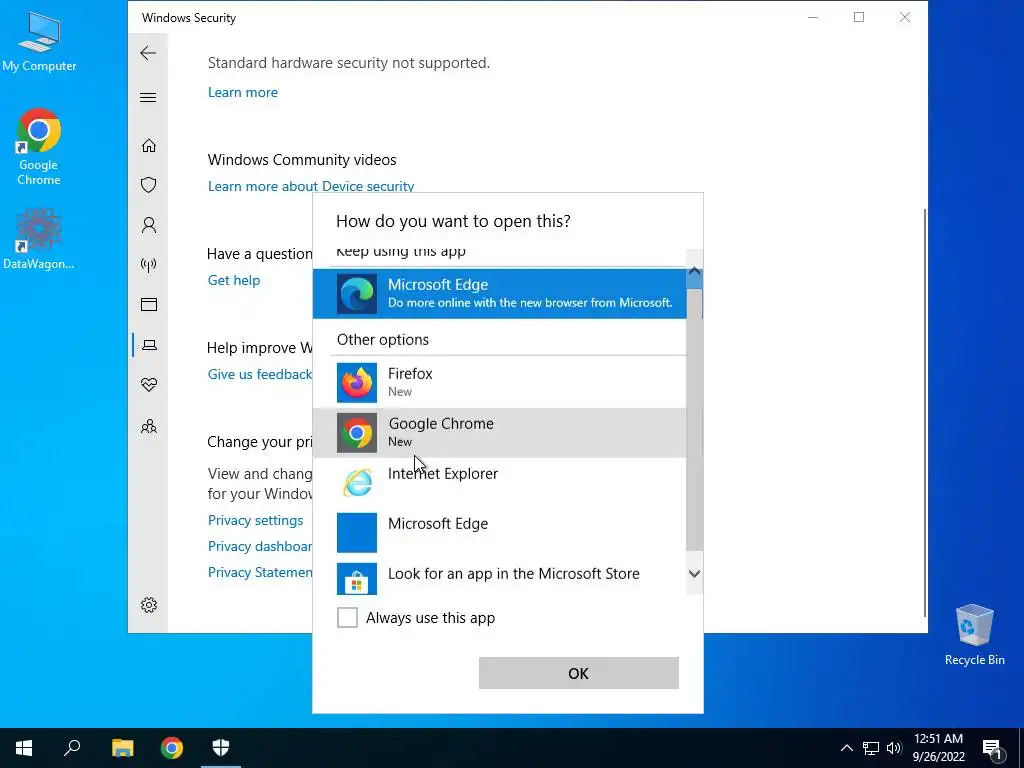Select the highlighted Microsoft Edge option
This screenshot has width=1024, height=768.
click(x=500, y=293)
